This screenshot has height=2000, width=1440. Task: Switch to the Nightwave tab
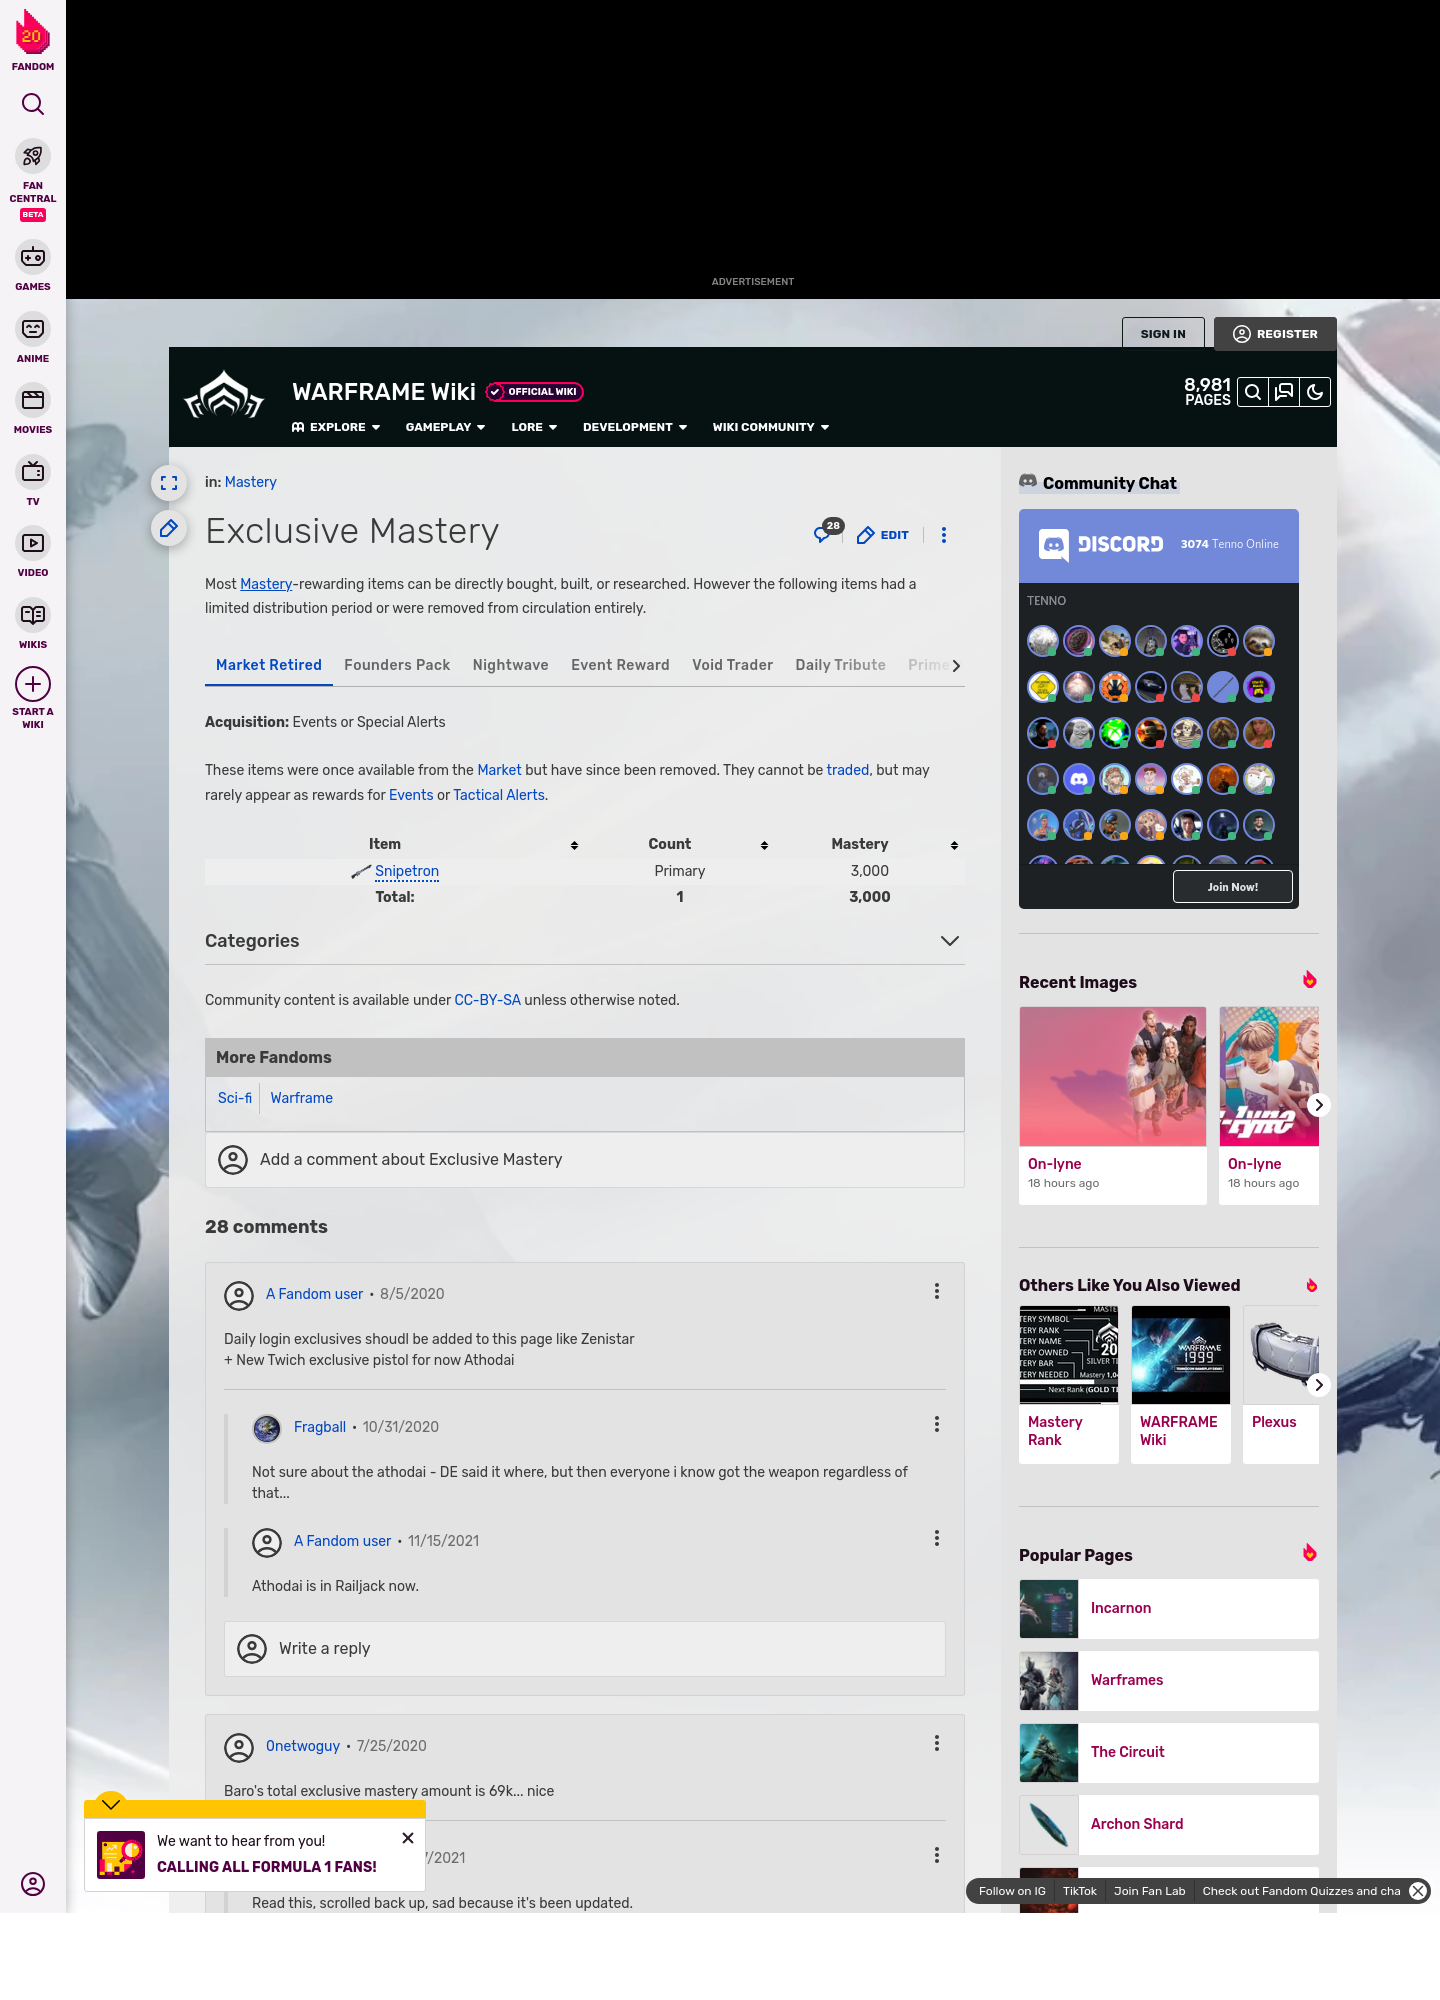[510, 665]
